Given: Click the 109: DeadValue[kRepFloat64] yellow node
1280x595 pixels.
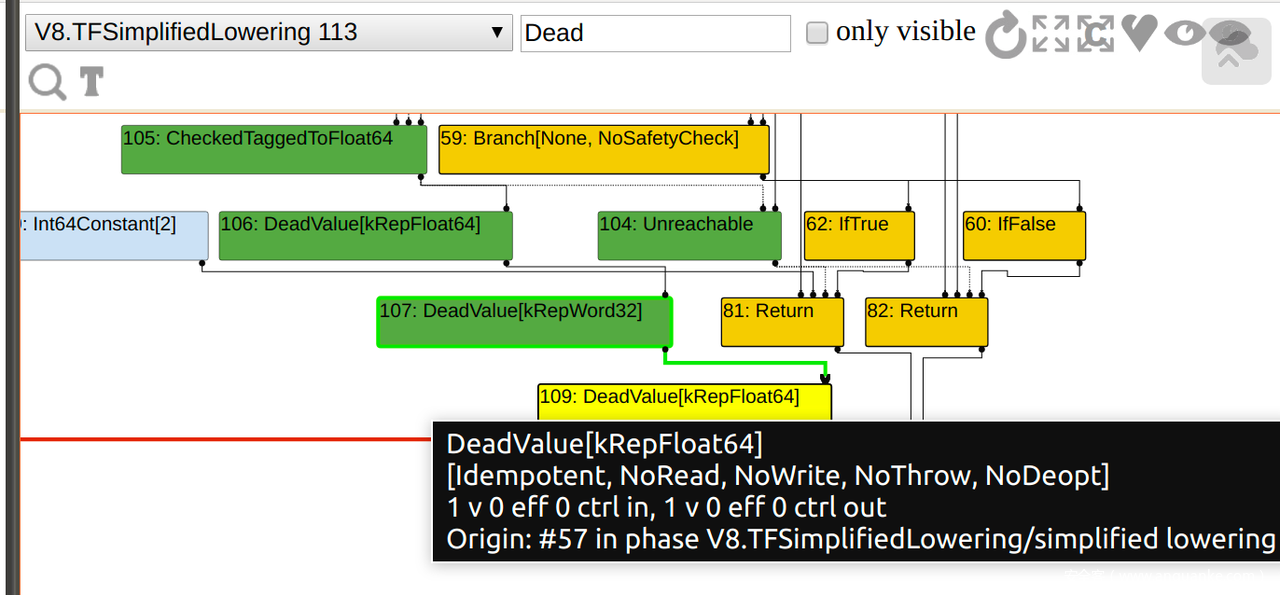Looking at the screenshot, I should pos(684,400).
